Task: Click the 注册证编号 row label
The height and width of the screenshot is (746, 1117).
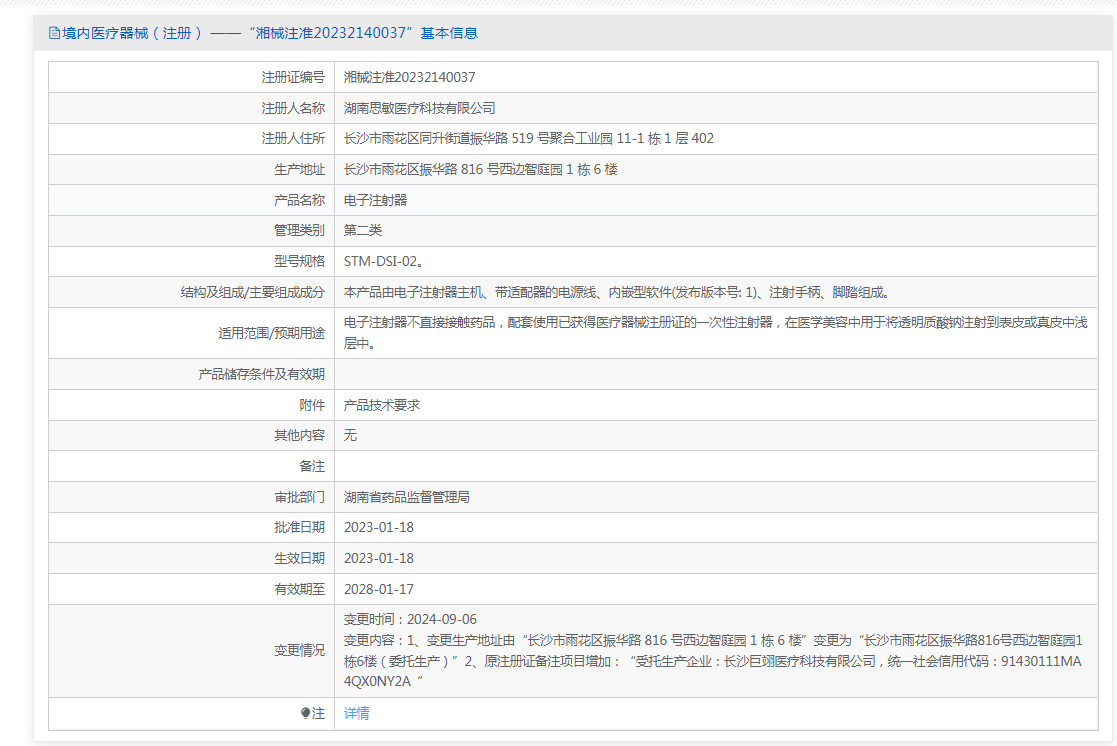Action: (x=293, y=77)
